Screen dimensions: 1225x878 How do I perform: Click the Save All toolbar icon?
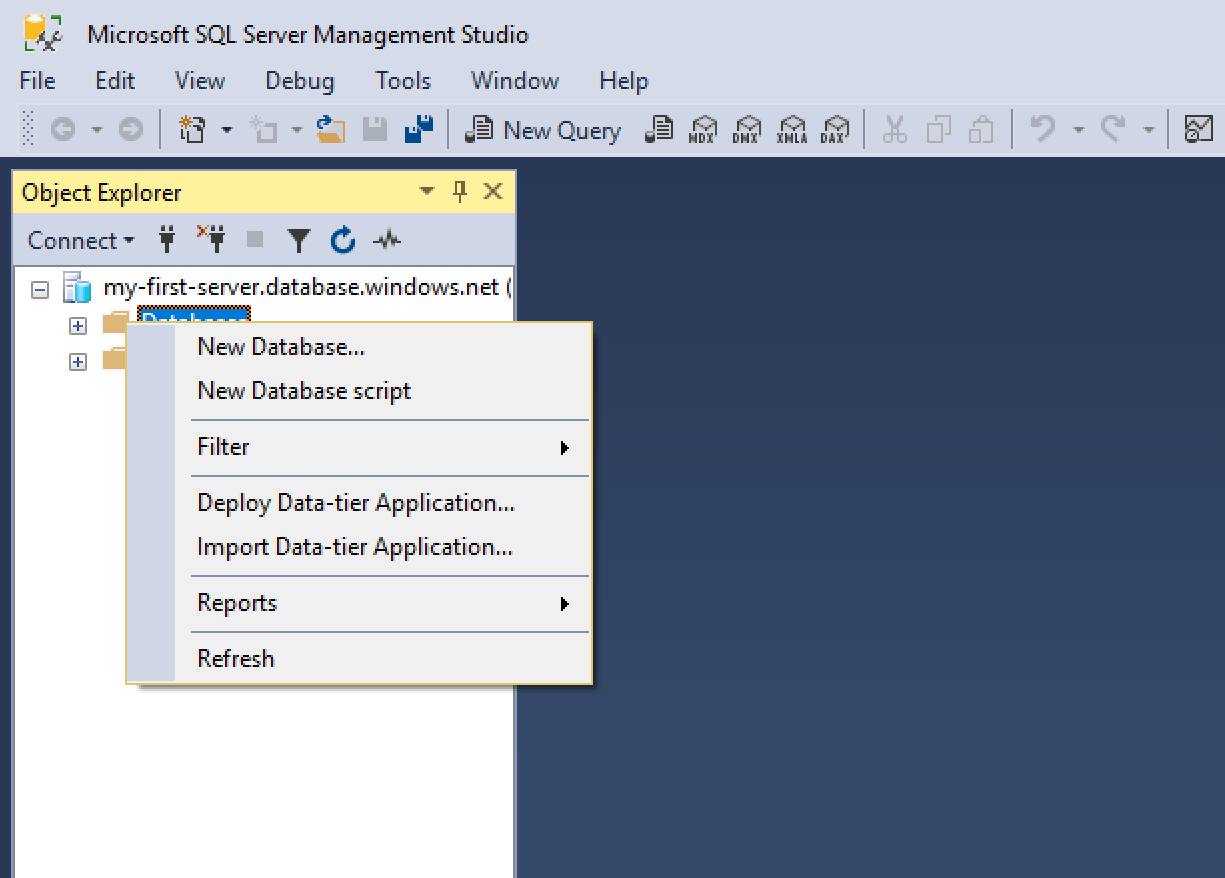(x=419, y=129)
